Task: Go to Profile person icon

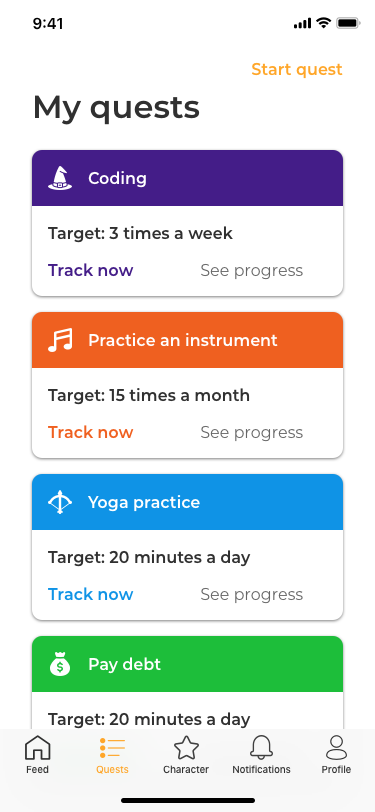Action: point(336,748)
